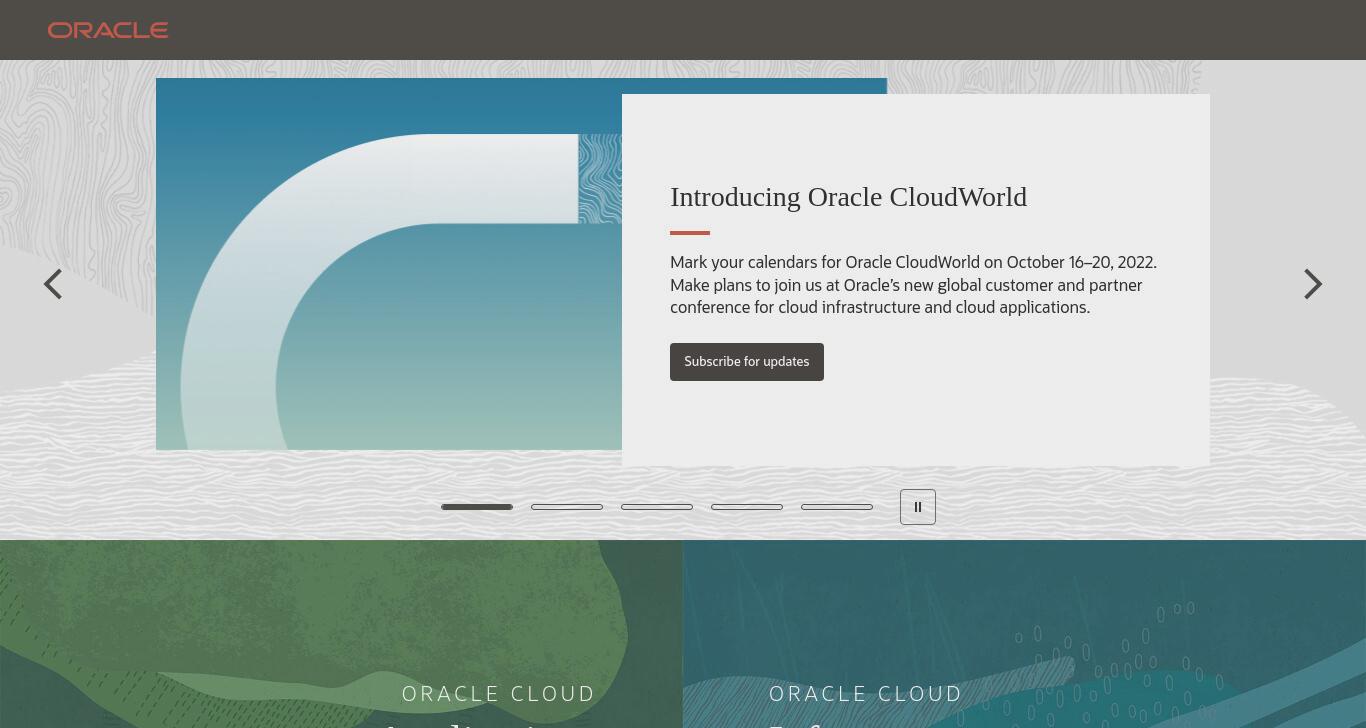Click the Subscribe for updates button
Viewport: 1366px width, 728px height.
coord(747,362)
